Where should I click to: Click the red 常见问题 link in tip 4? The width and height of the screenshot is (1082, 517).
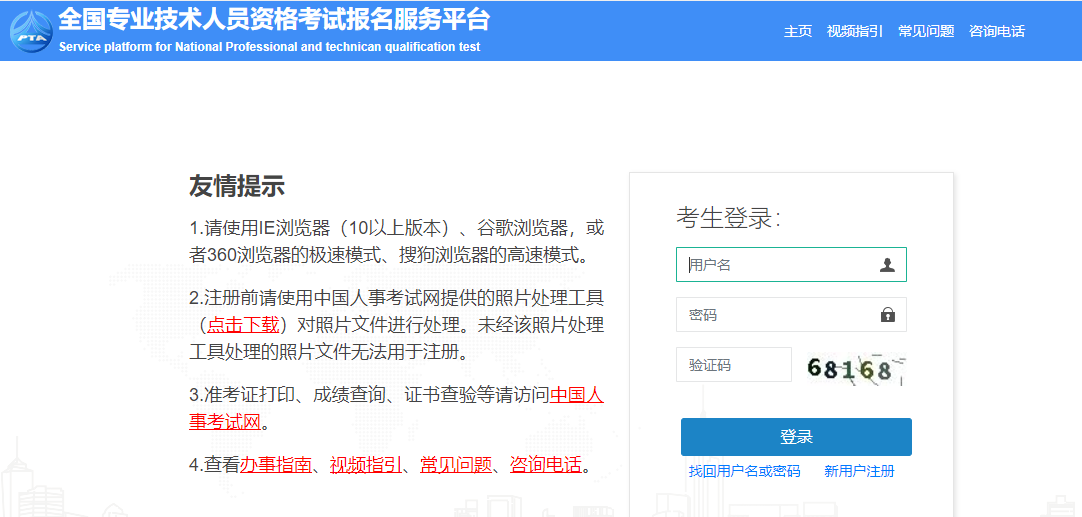pos(456,465)
